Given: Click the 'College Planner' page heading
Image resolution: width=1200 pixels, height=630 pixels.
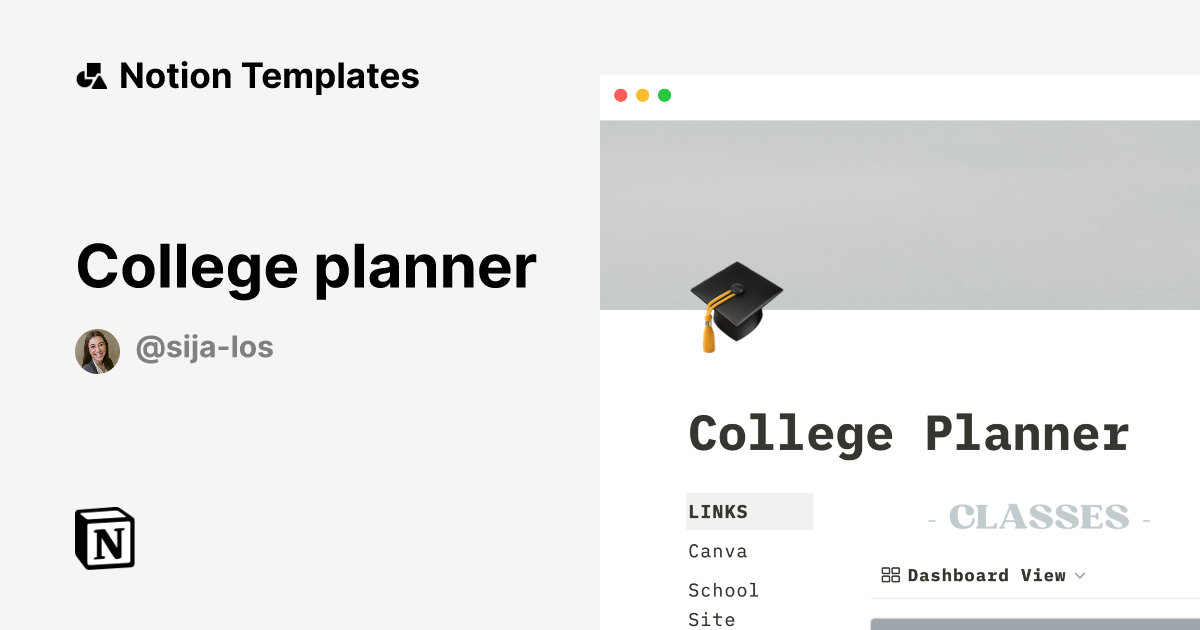Looking at the screenshot, I should tap(909, 434).
